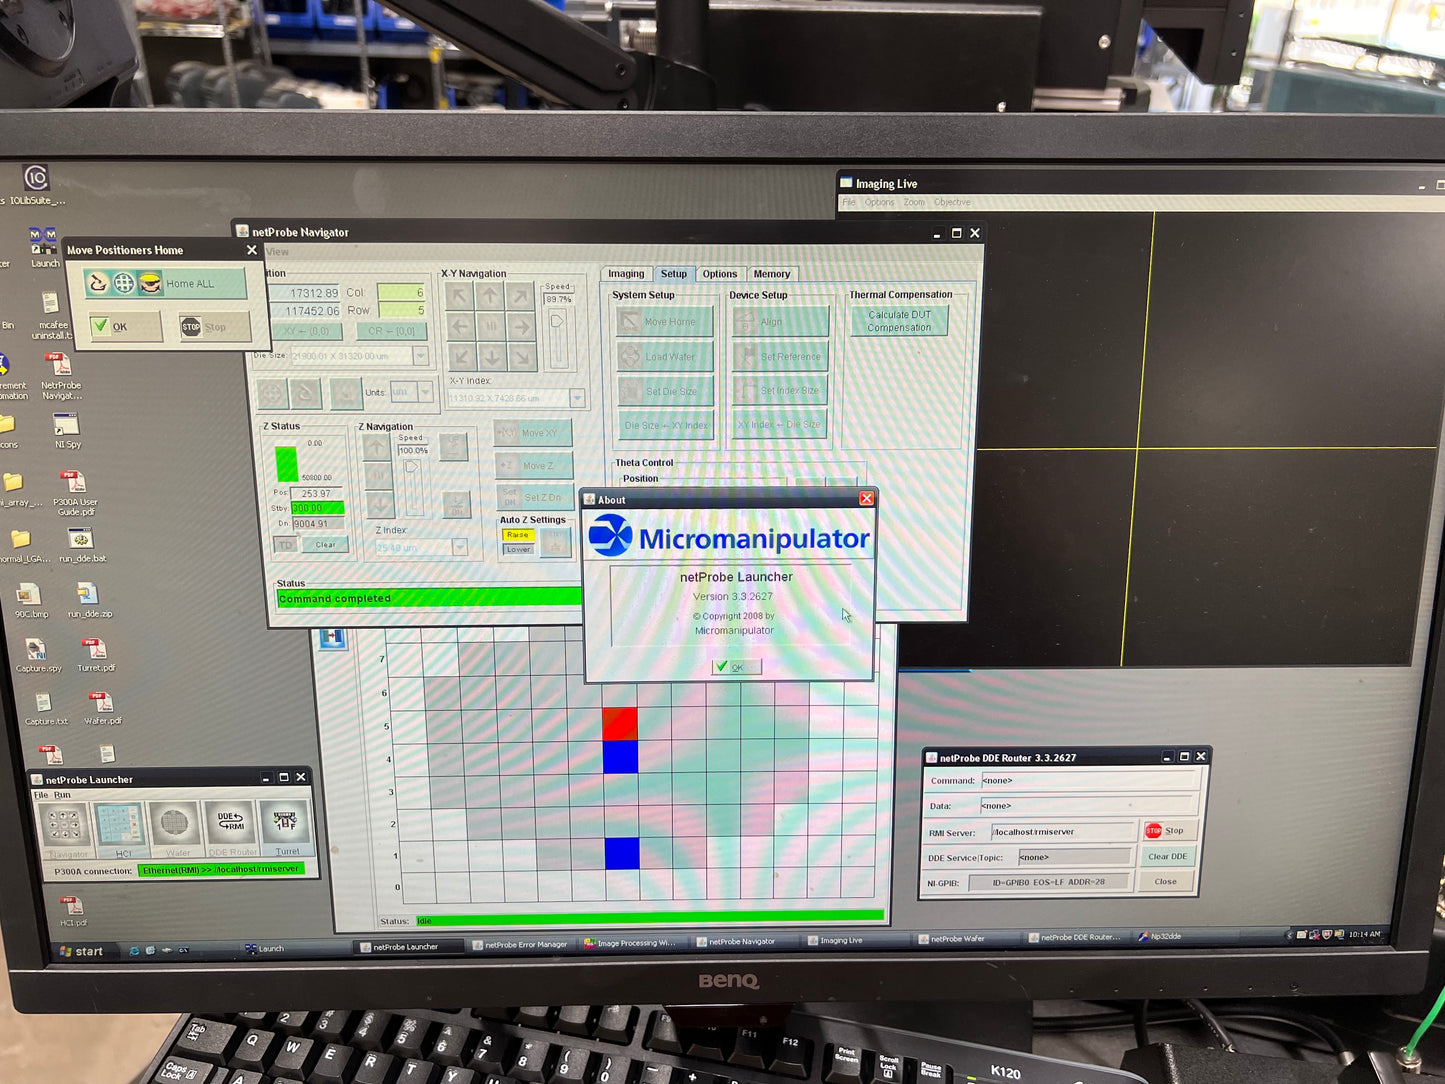Click the Stop button in DDE Router
This screenshot has height=1084, width=1445.
pyautogui.click(x=1166, y=831)
